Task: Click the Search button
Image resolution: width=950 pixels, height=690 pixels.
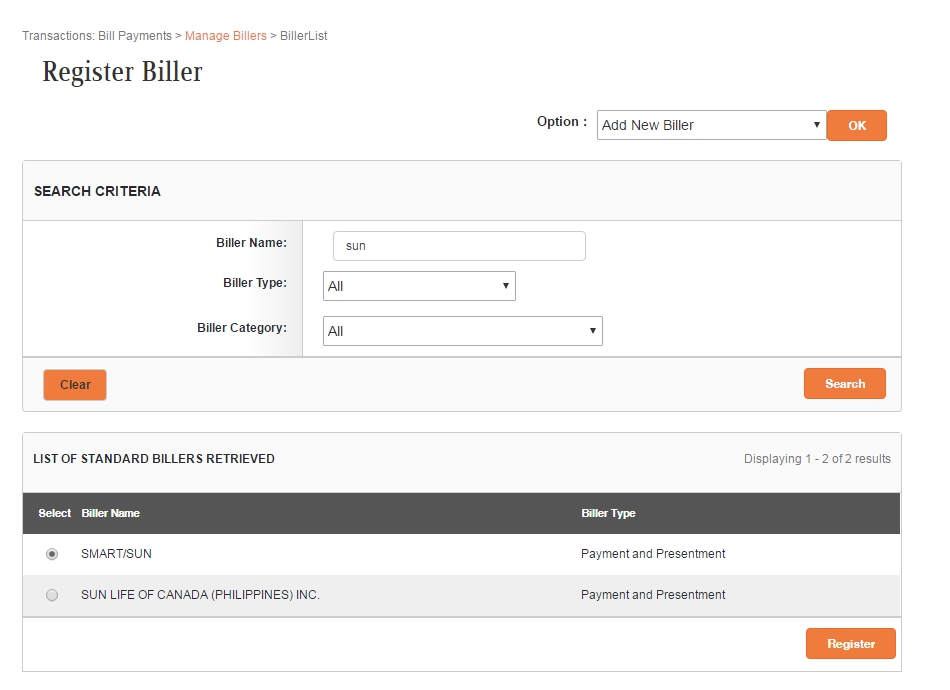Action: click(844, 383)
